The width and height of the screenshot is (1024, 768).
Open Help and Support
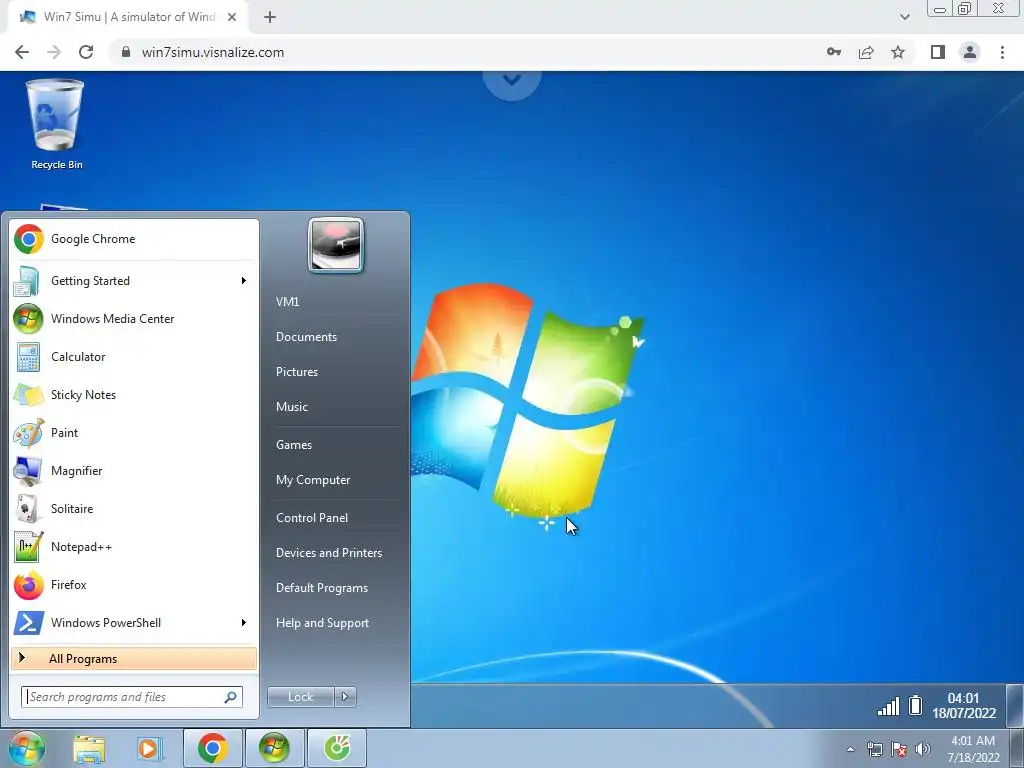(322, 623)
